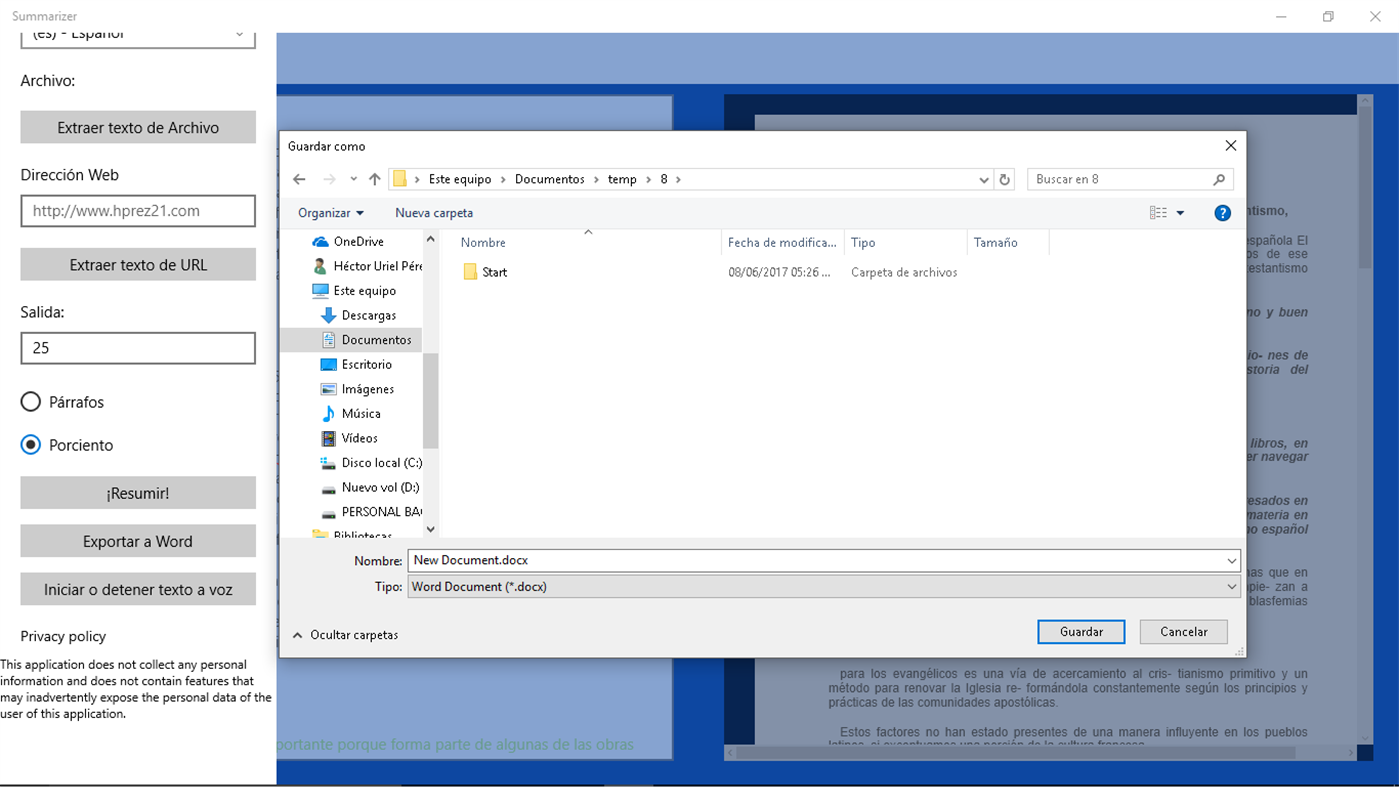Go up to the parent folder
The image size is (1399, 787).
[374, 179]
